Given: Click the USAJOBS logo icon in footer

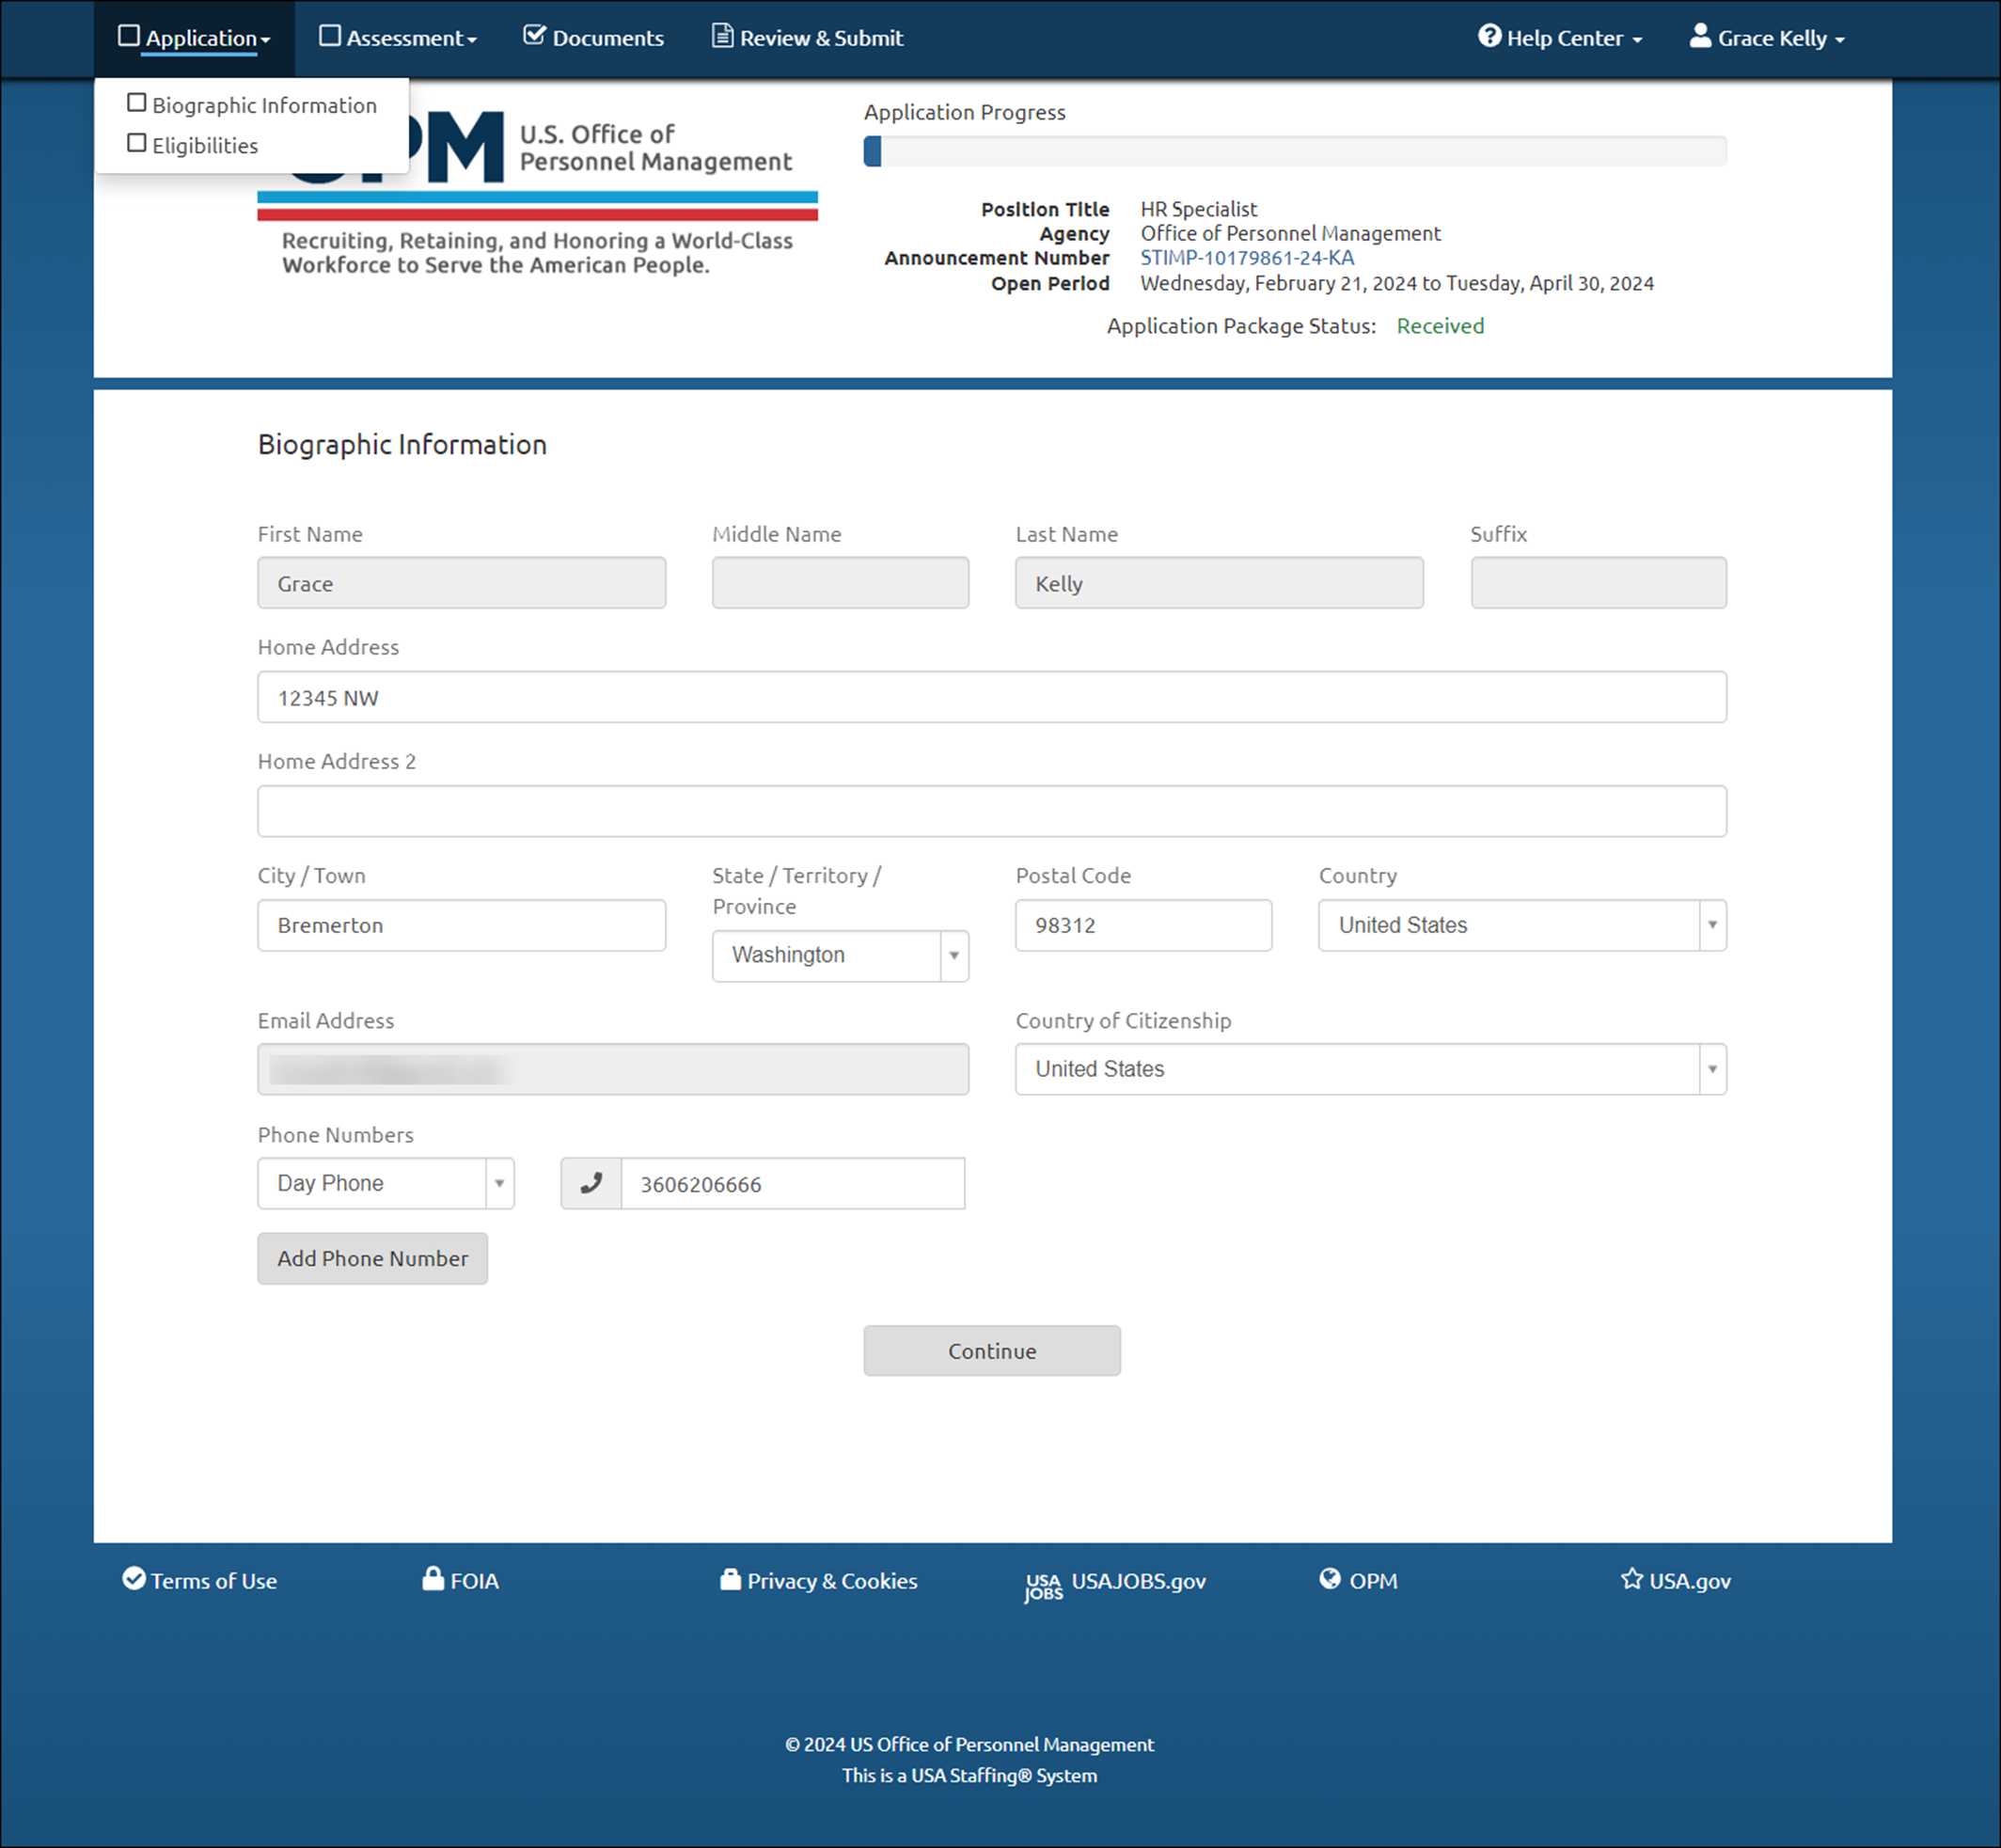Looking at the screenshot, I should click(x=1043, y=1585).
